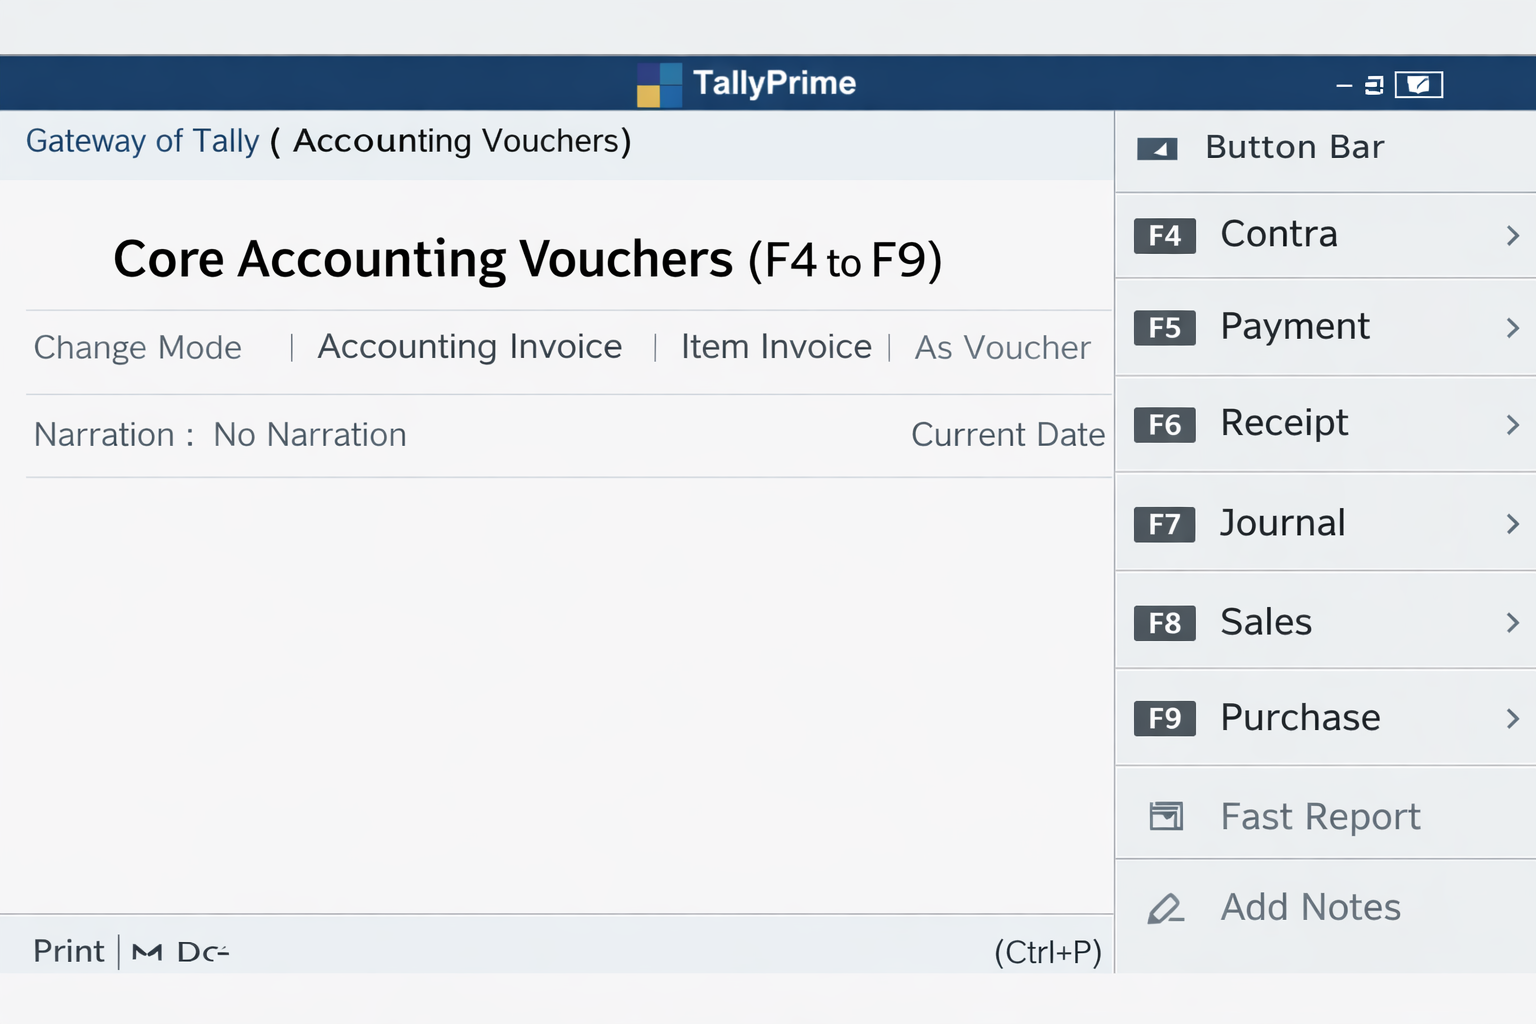Select the Change Mode option

pyautogui.click(x=138, y=346)
